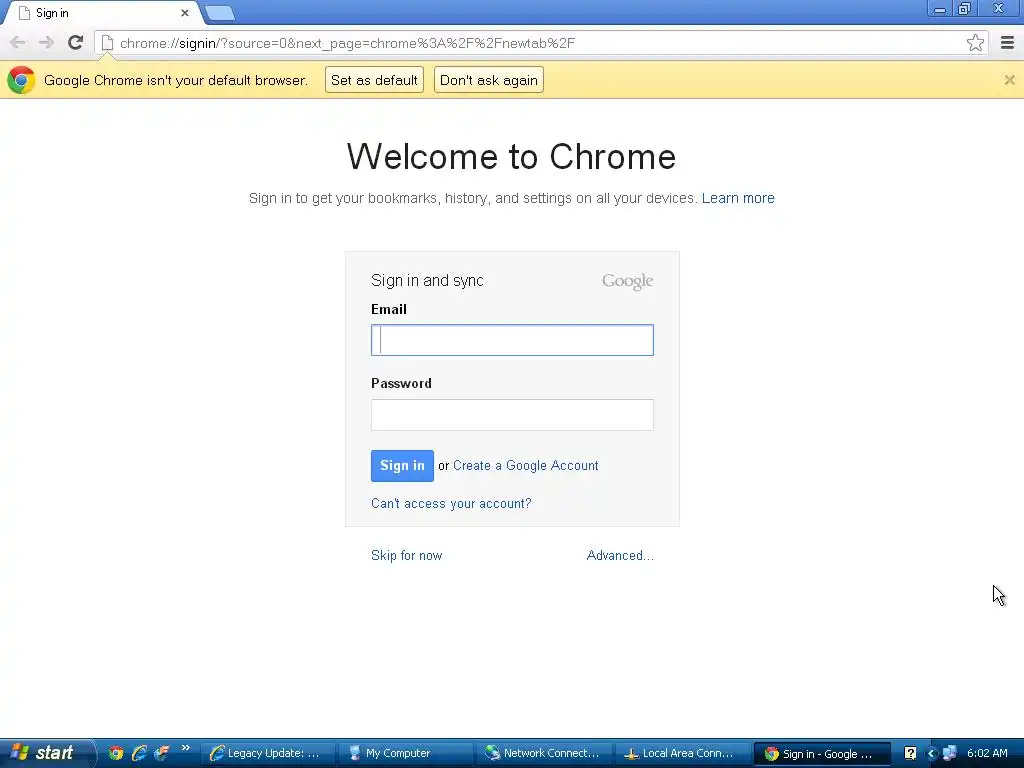Open the Learn more link
The height and width of the screenshot is (768, 1024).
(x=738, y=198)
